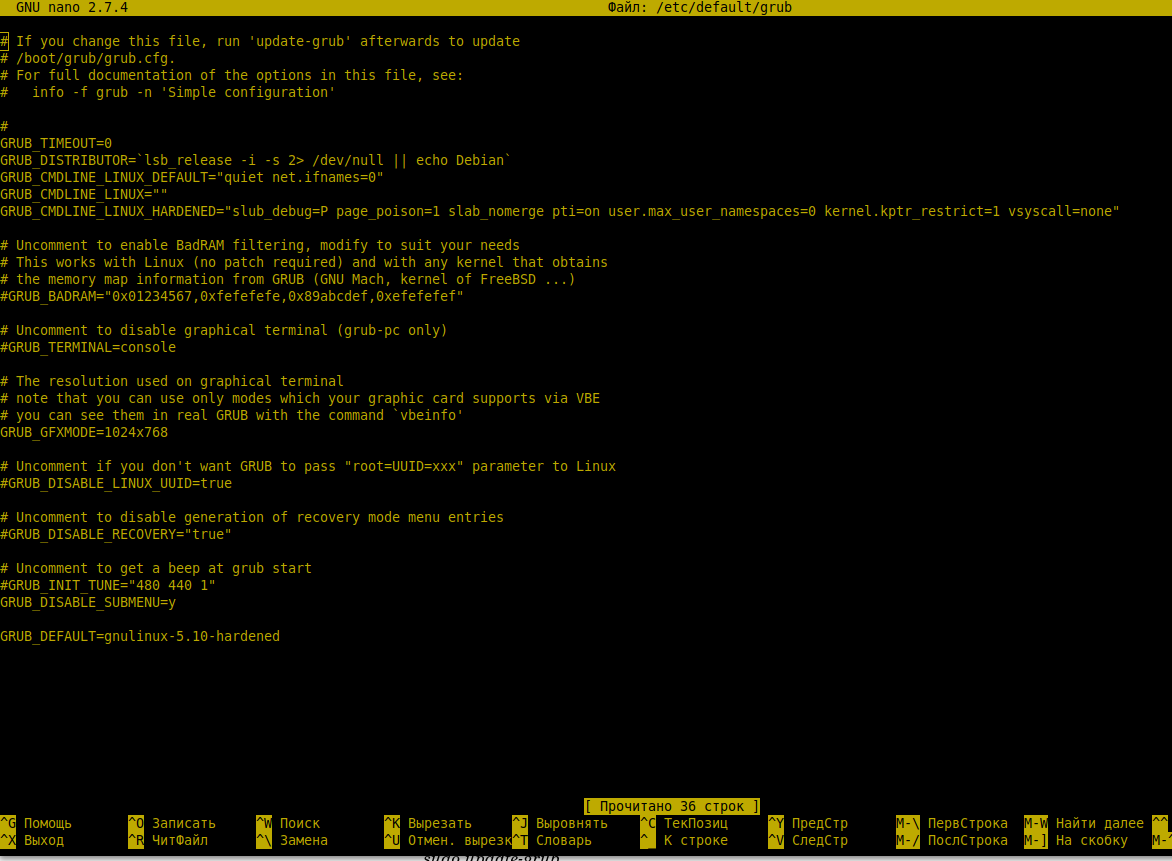Click the ПослСтрока shortcut label
The width and height of the screenshot is (1172, 861).
coord(968,840)
